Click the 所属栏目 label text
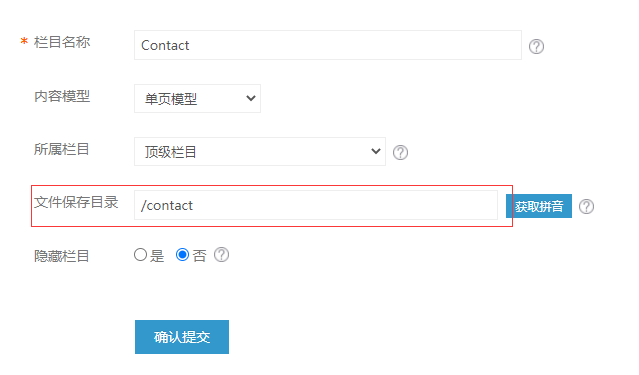 click(62, 149)
